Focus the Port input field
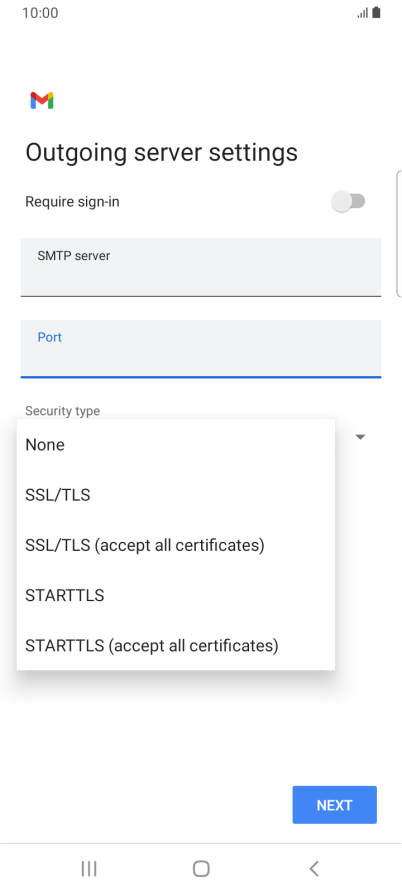 tap(201, 349)
